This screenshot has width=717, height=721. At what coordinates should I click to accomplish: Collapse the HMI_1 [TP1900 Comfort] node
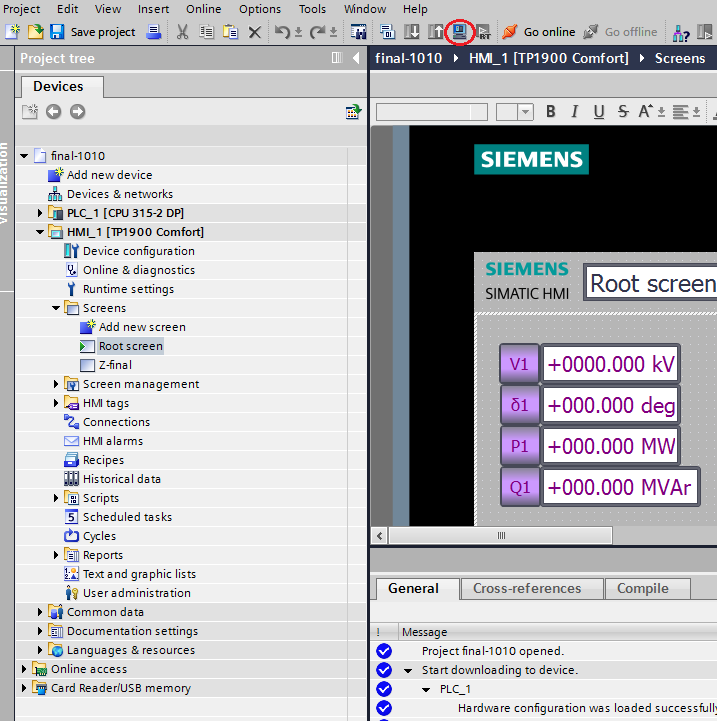(40, 232)
